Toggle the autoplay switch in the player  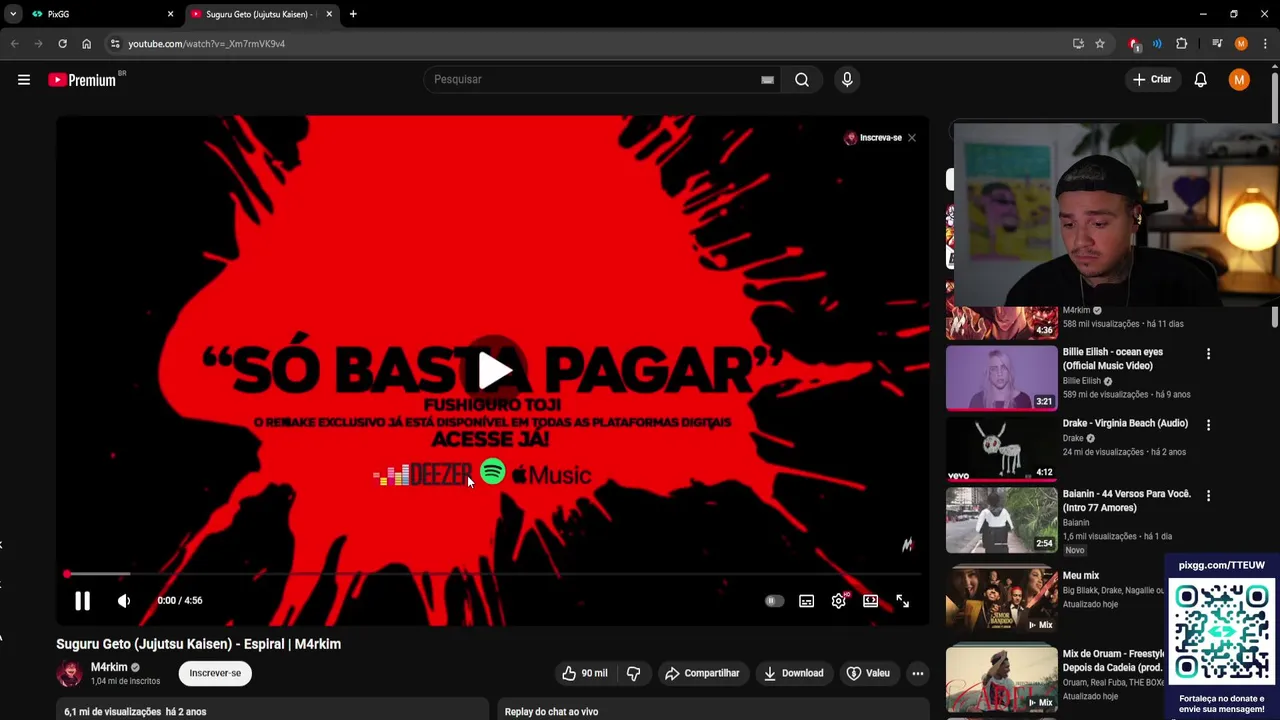tap(774, 601)
